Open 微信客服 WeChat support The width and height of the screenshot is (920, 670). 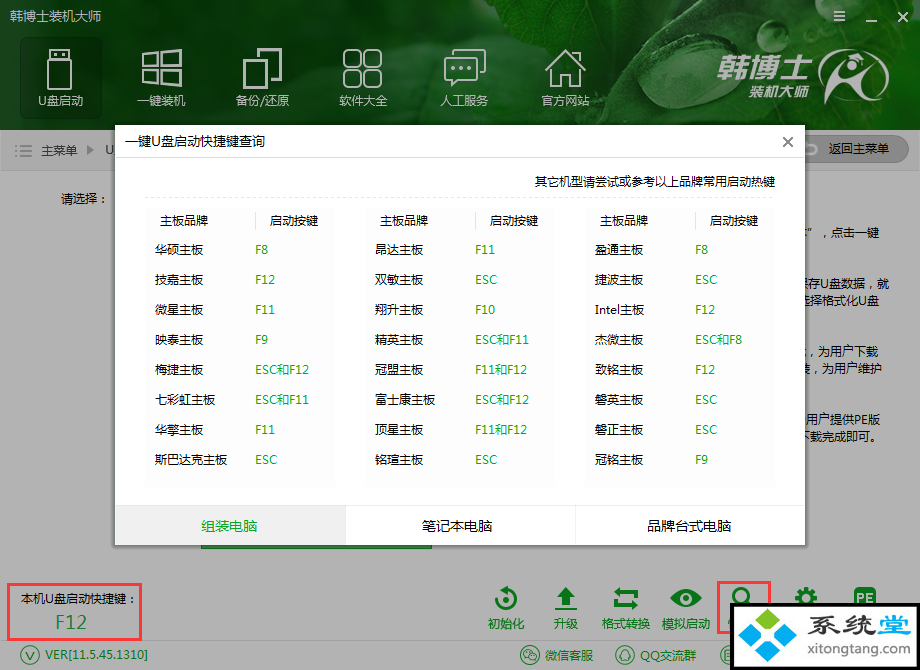(x=557, y=655)
